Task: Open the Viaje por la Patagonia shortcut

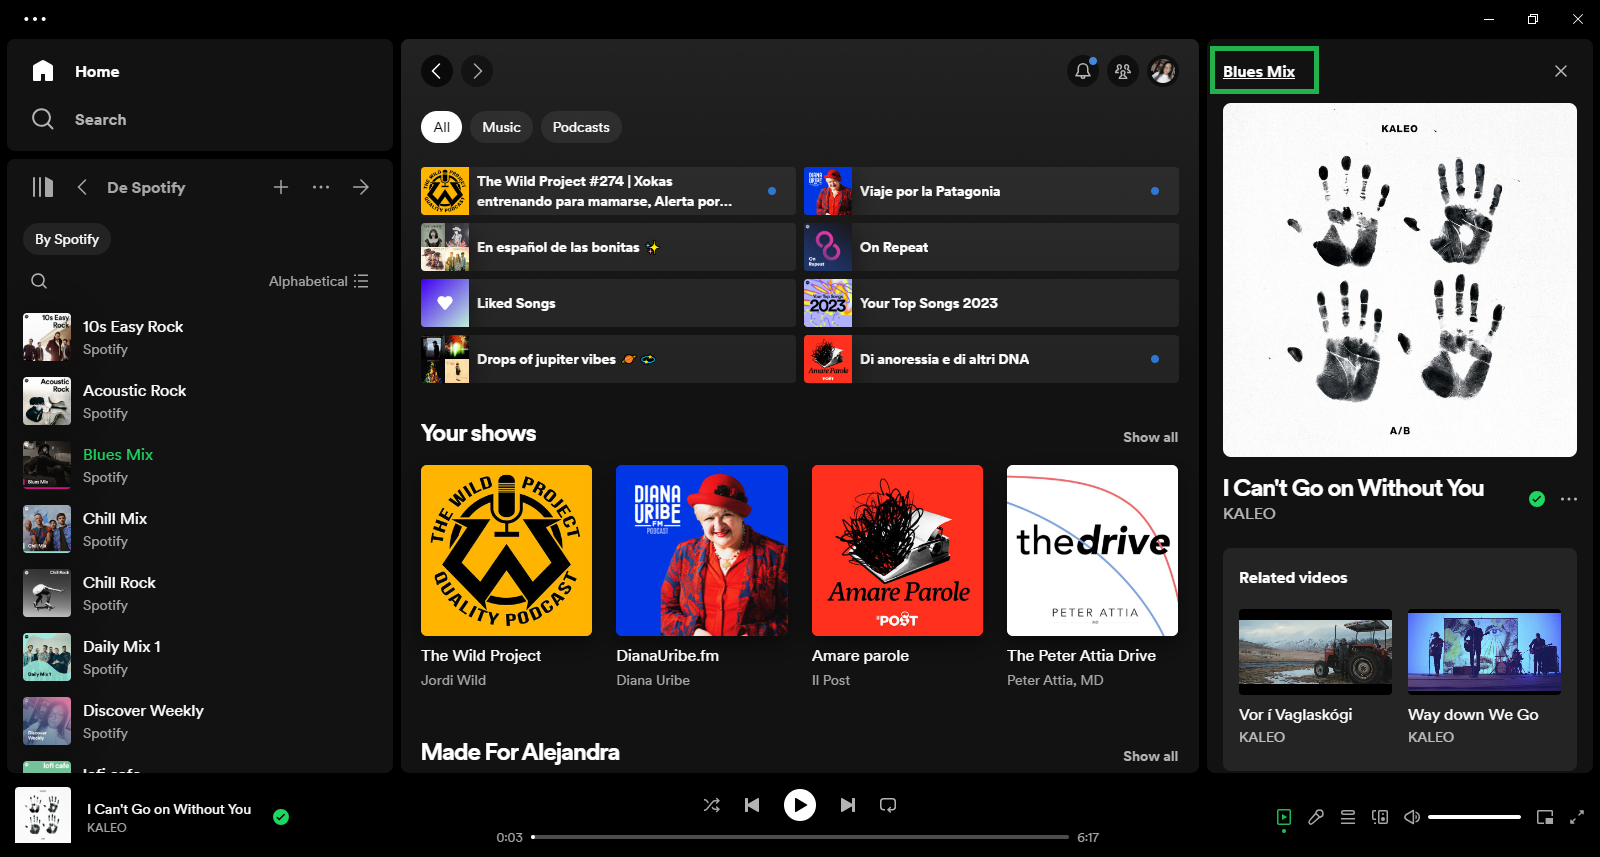Action: tap(991, 191)
